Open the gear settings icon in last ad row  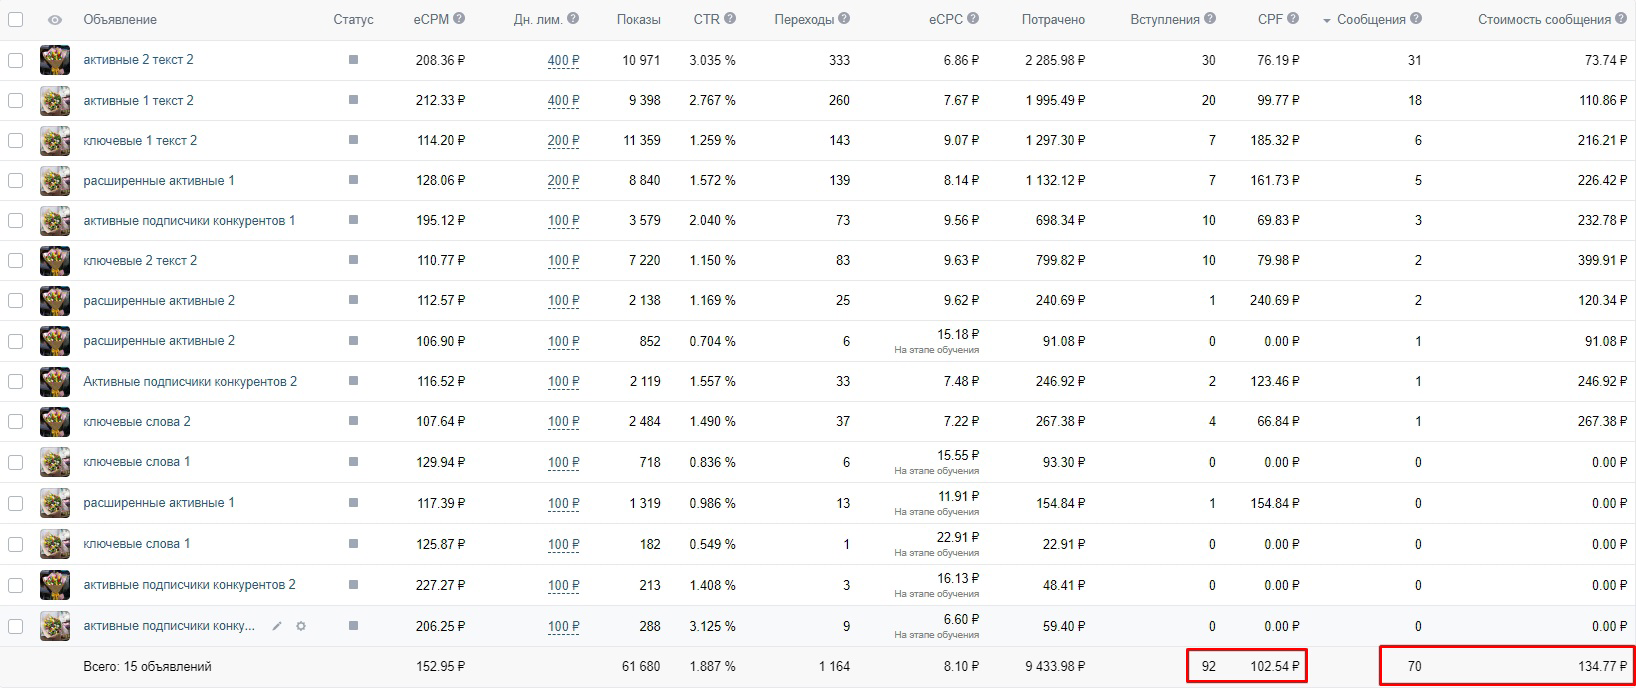[300, 626]
